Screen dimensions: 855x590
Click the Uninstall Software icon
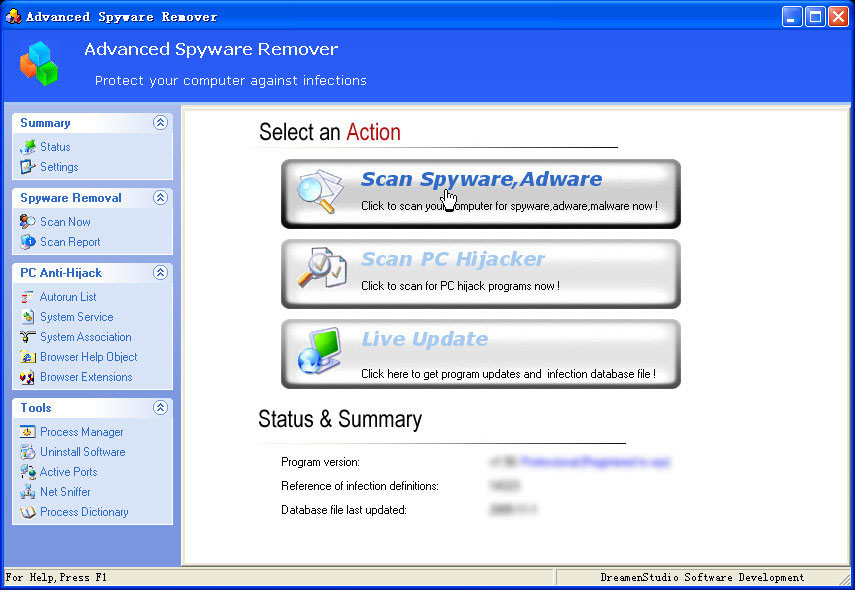pos(28,451)
